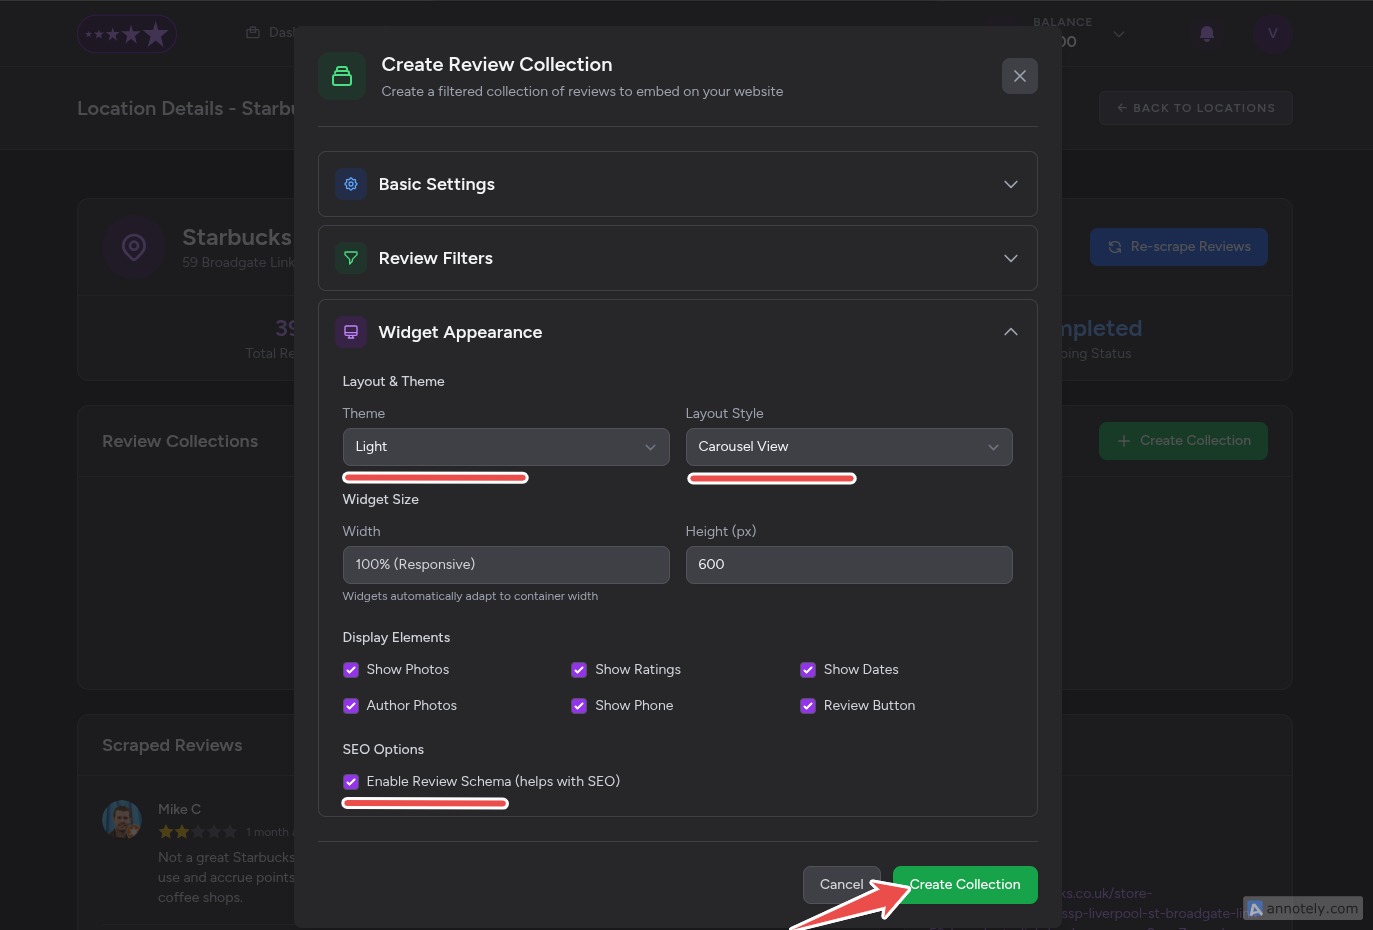Screen dimensions: 1373x930
Task: Click the Re-scrape Reviews button
Action: pos(1179,247)
